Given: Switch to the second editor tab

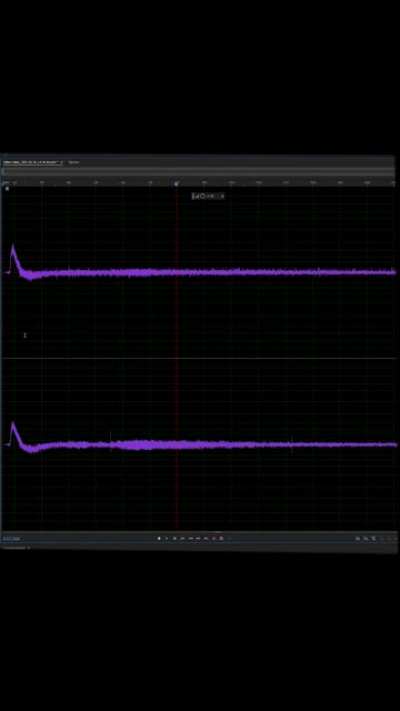Looking at the screenshot, I should pos(73,162).
